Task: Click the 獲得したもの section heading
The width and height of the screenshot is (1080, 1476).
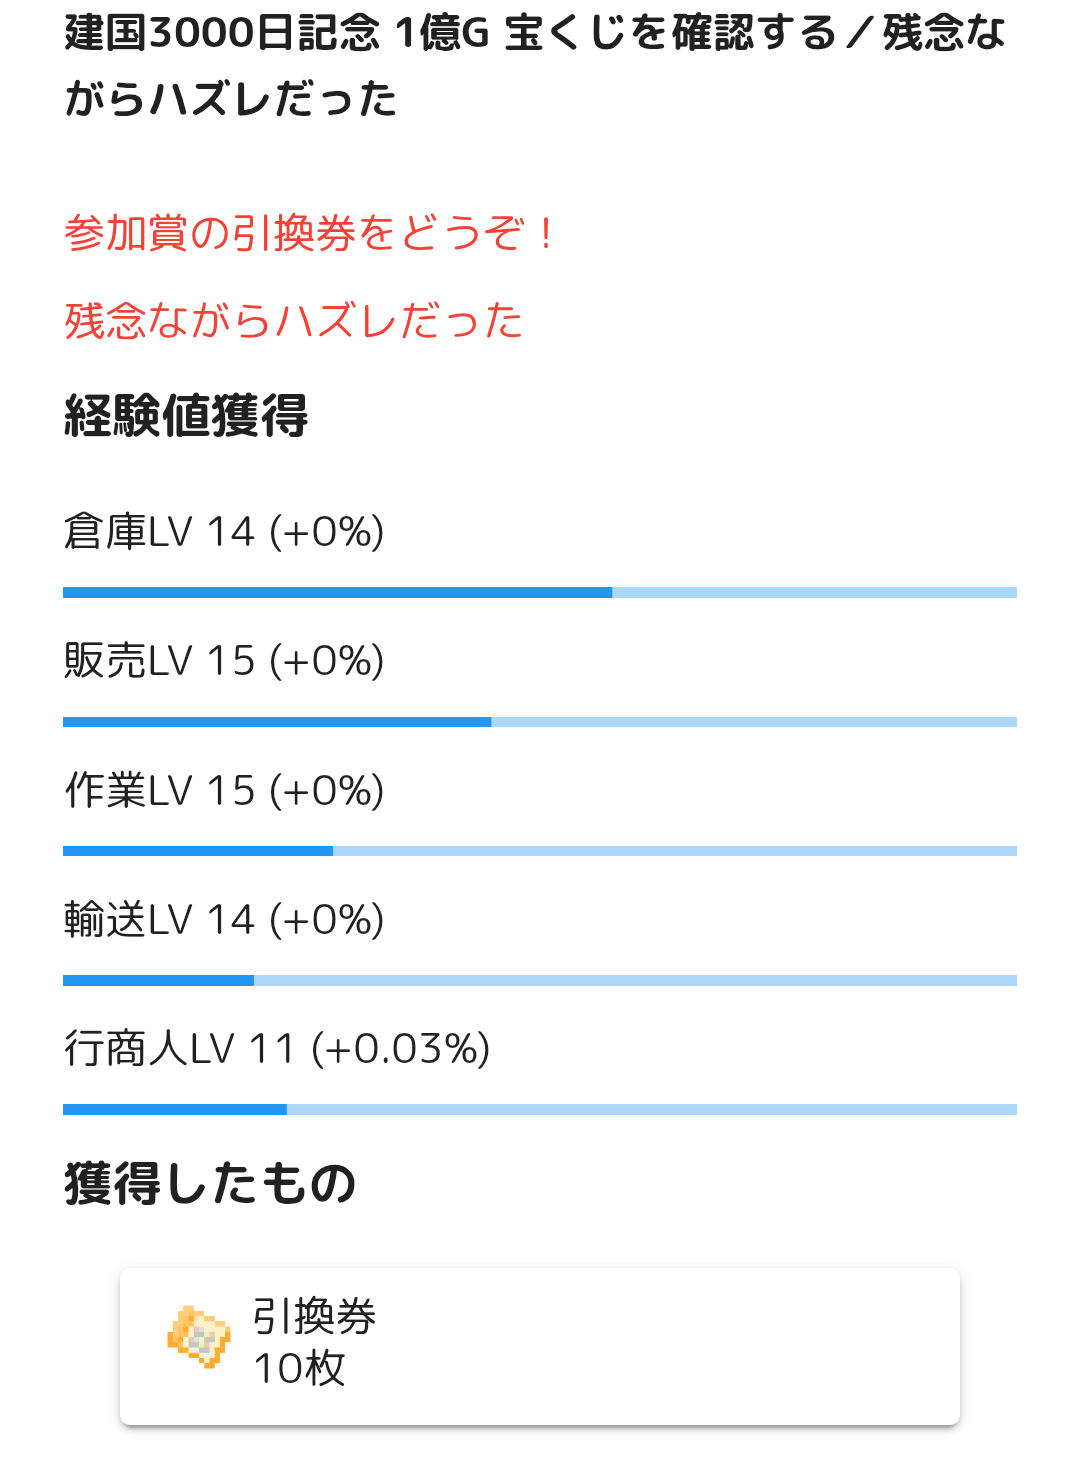Action: click(210, 1184)
